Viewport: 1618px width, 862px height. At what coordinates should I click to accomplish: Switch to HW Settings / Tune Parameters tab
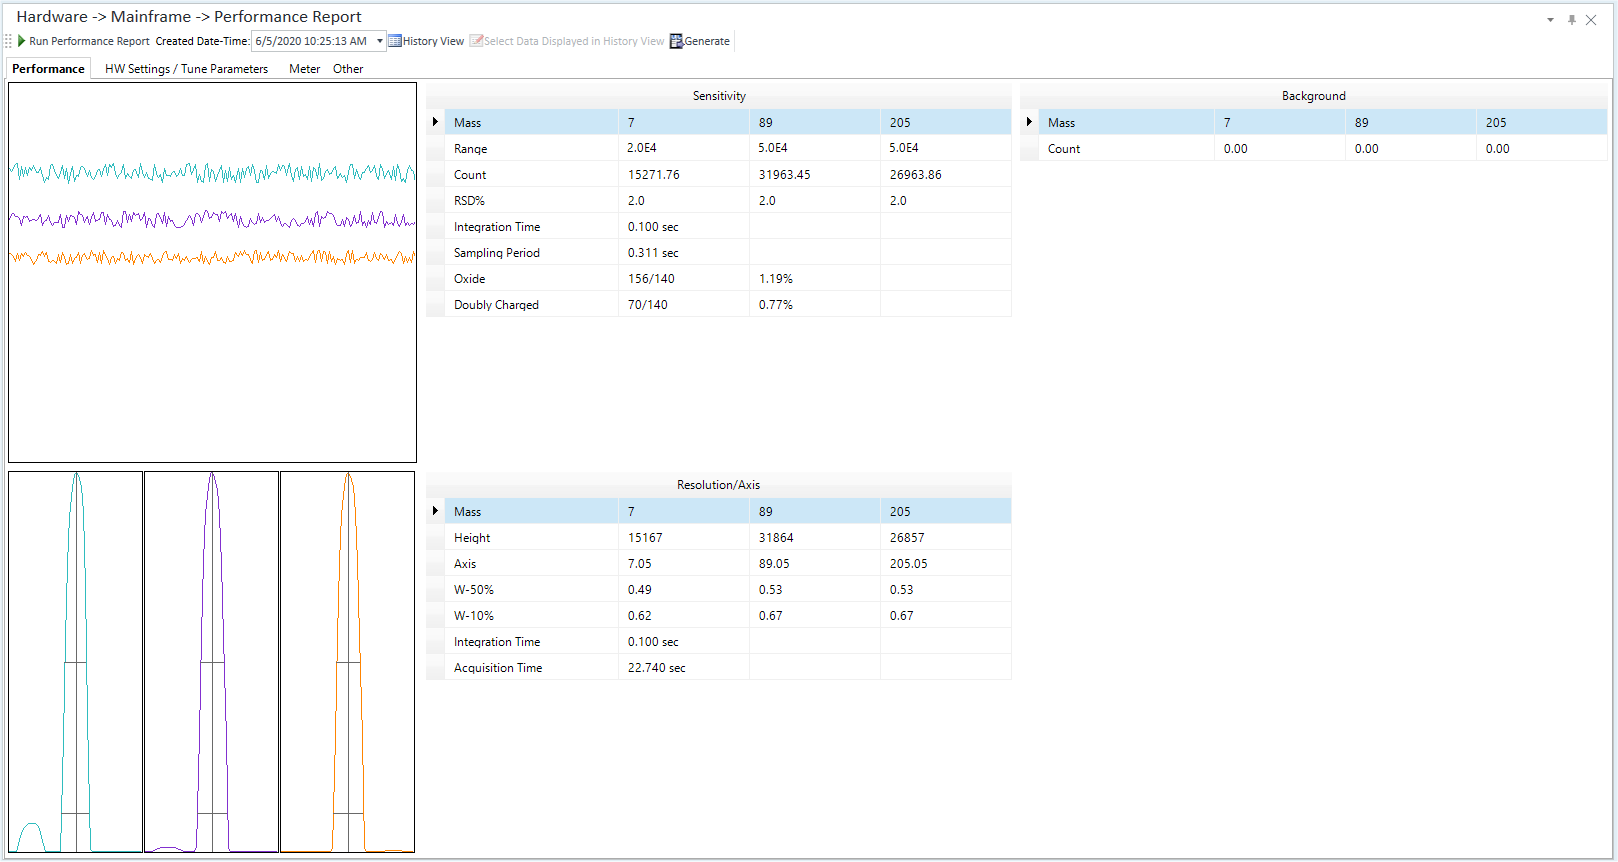click(186, 69)
